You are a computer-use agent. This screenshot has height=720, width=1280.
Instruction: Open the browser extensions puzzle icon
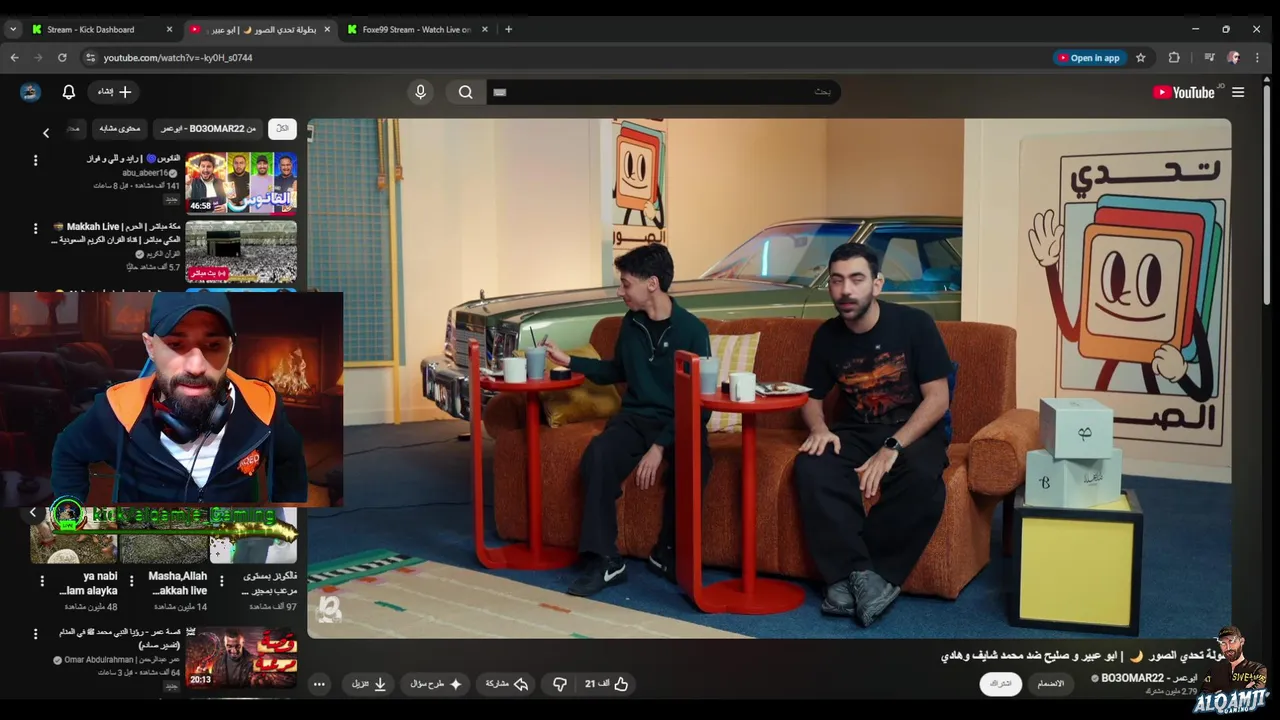[1174, 58]
